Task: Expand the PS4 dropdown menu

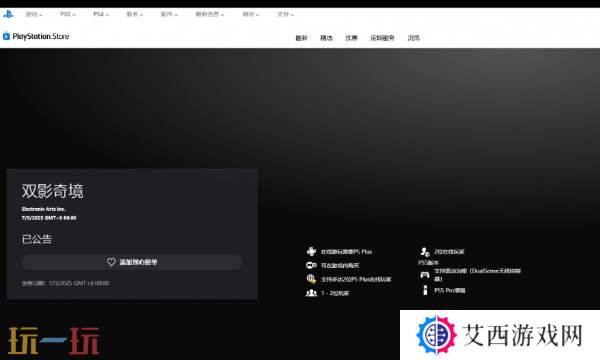Action: pyautogui.click(x=101, y=15)
